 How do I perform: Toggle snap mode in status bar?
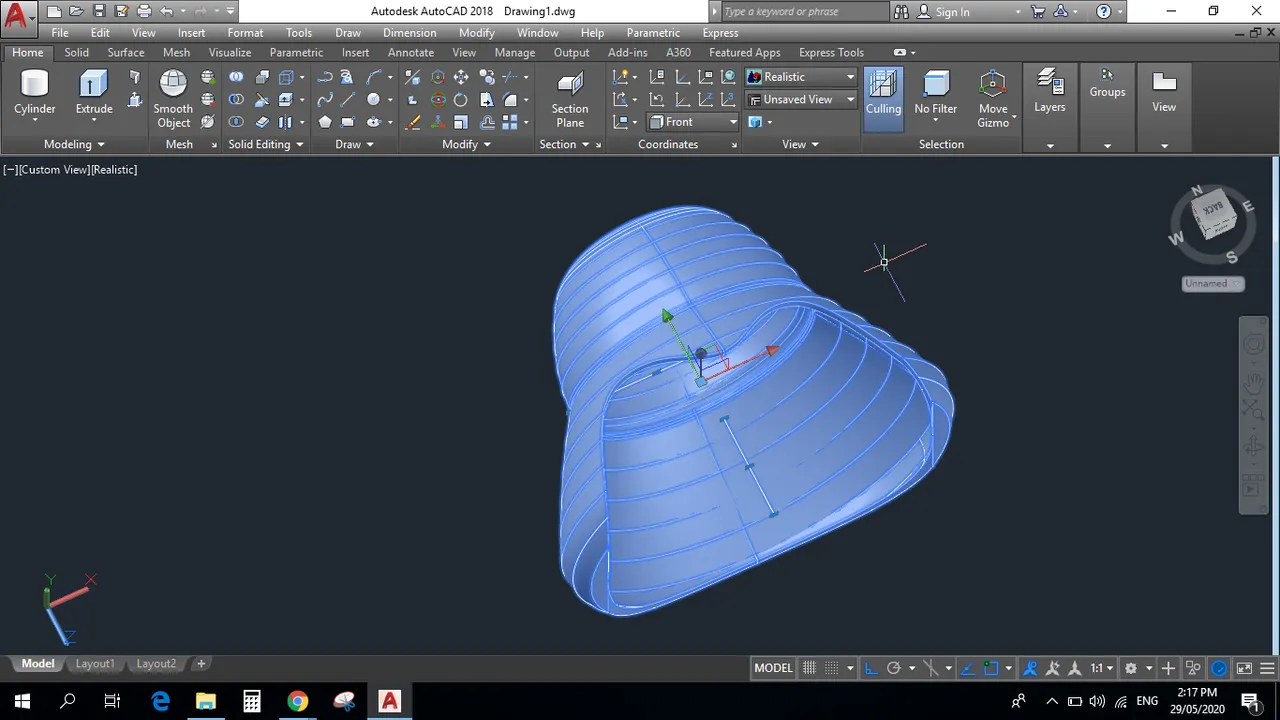click(832, 668)
